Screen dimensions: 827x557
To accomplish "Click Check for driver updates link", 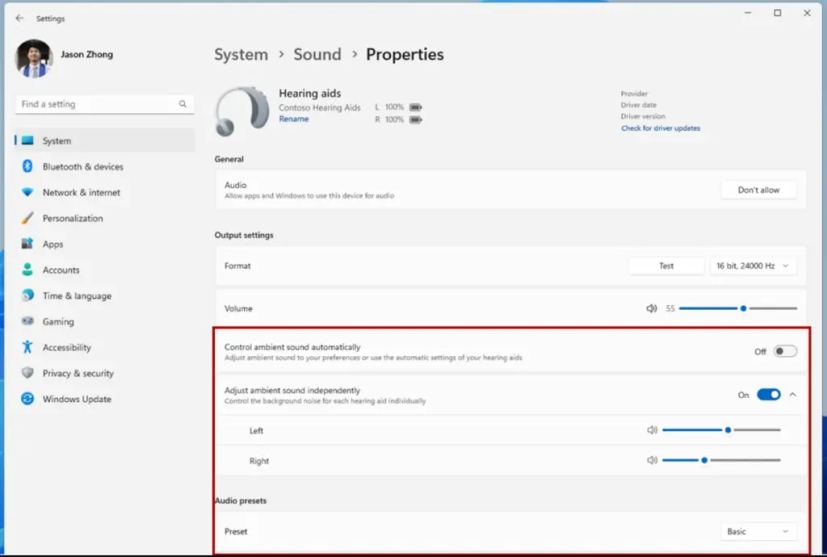I will (x=660, y=129).
